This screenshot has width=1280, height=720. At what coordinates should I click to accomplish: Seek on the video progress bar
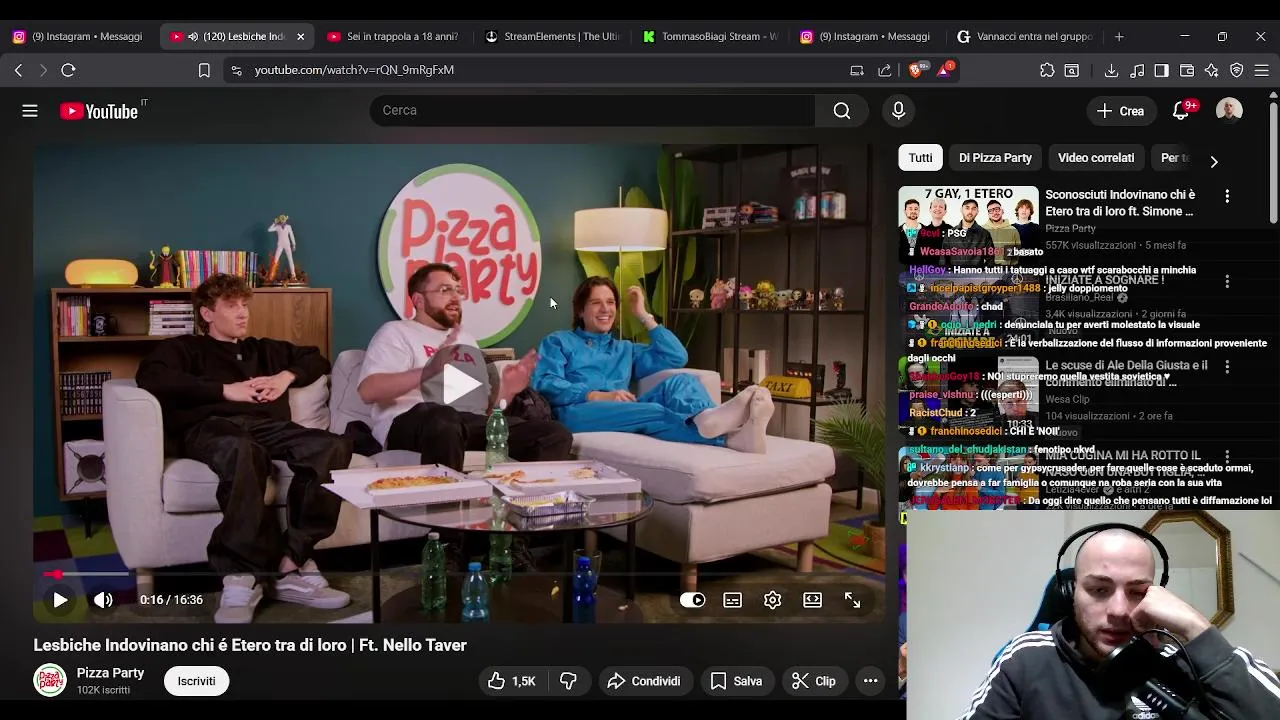(x=459, y=574)
